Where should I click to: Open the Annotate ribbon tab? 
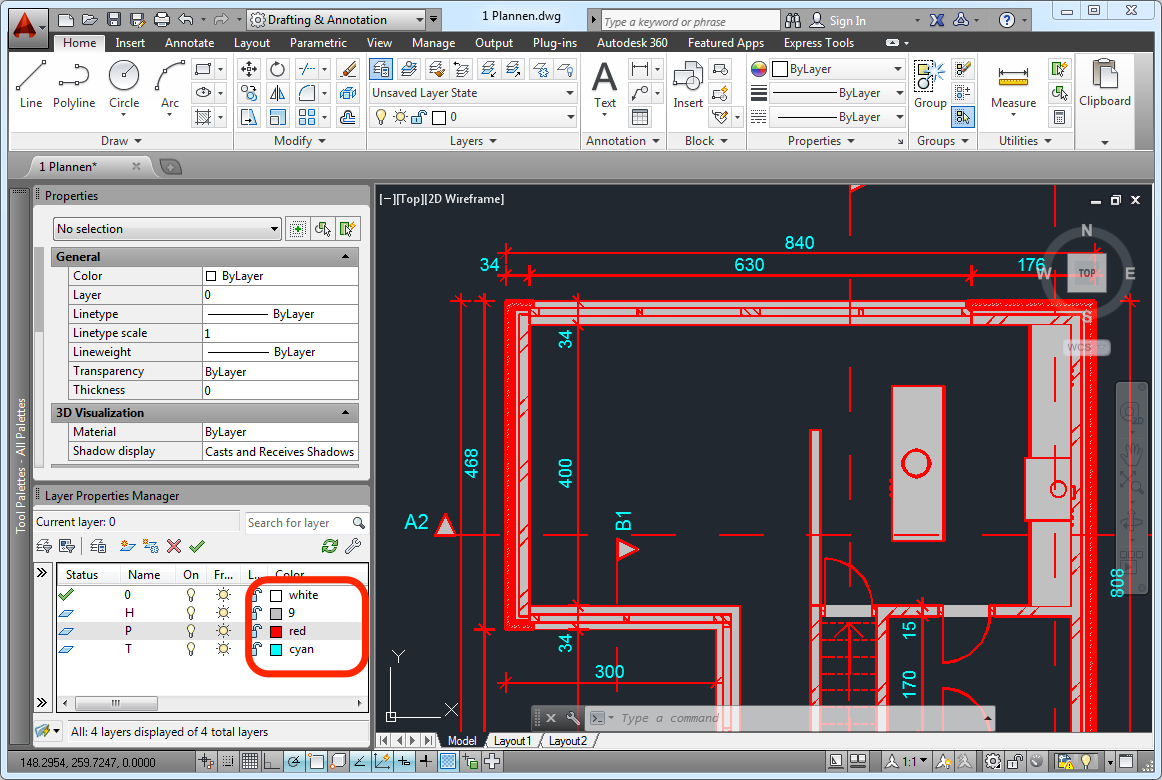pos(189,43)
